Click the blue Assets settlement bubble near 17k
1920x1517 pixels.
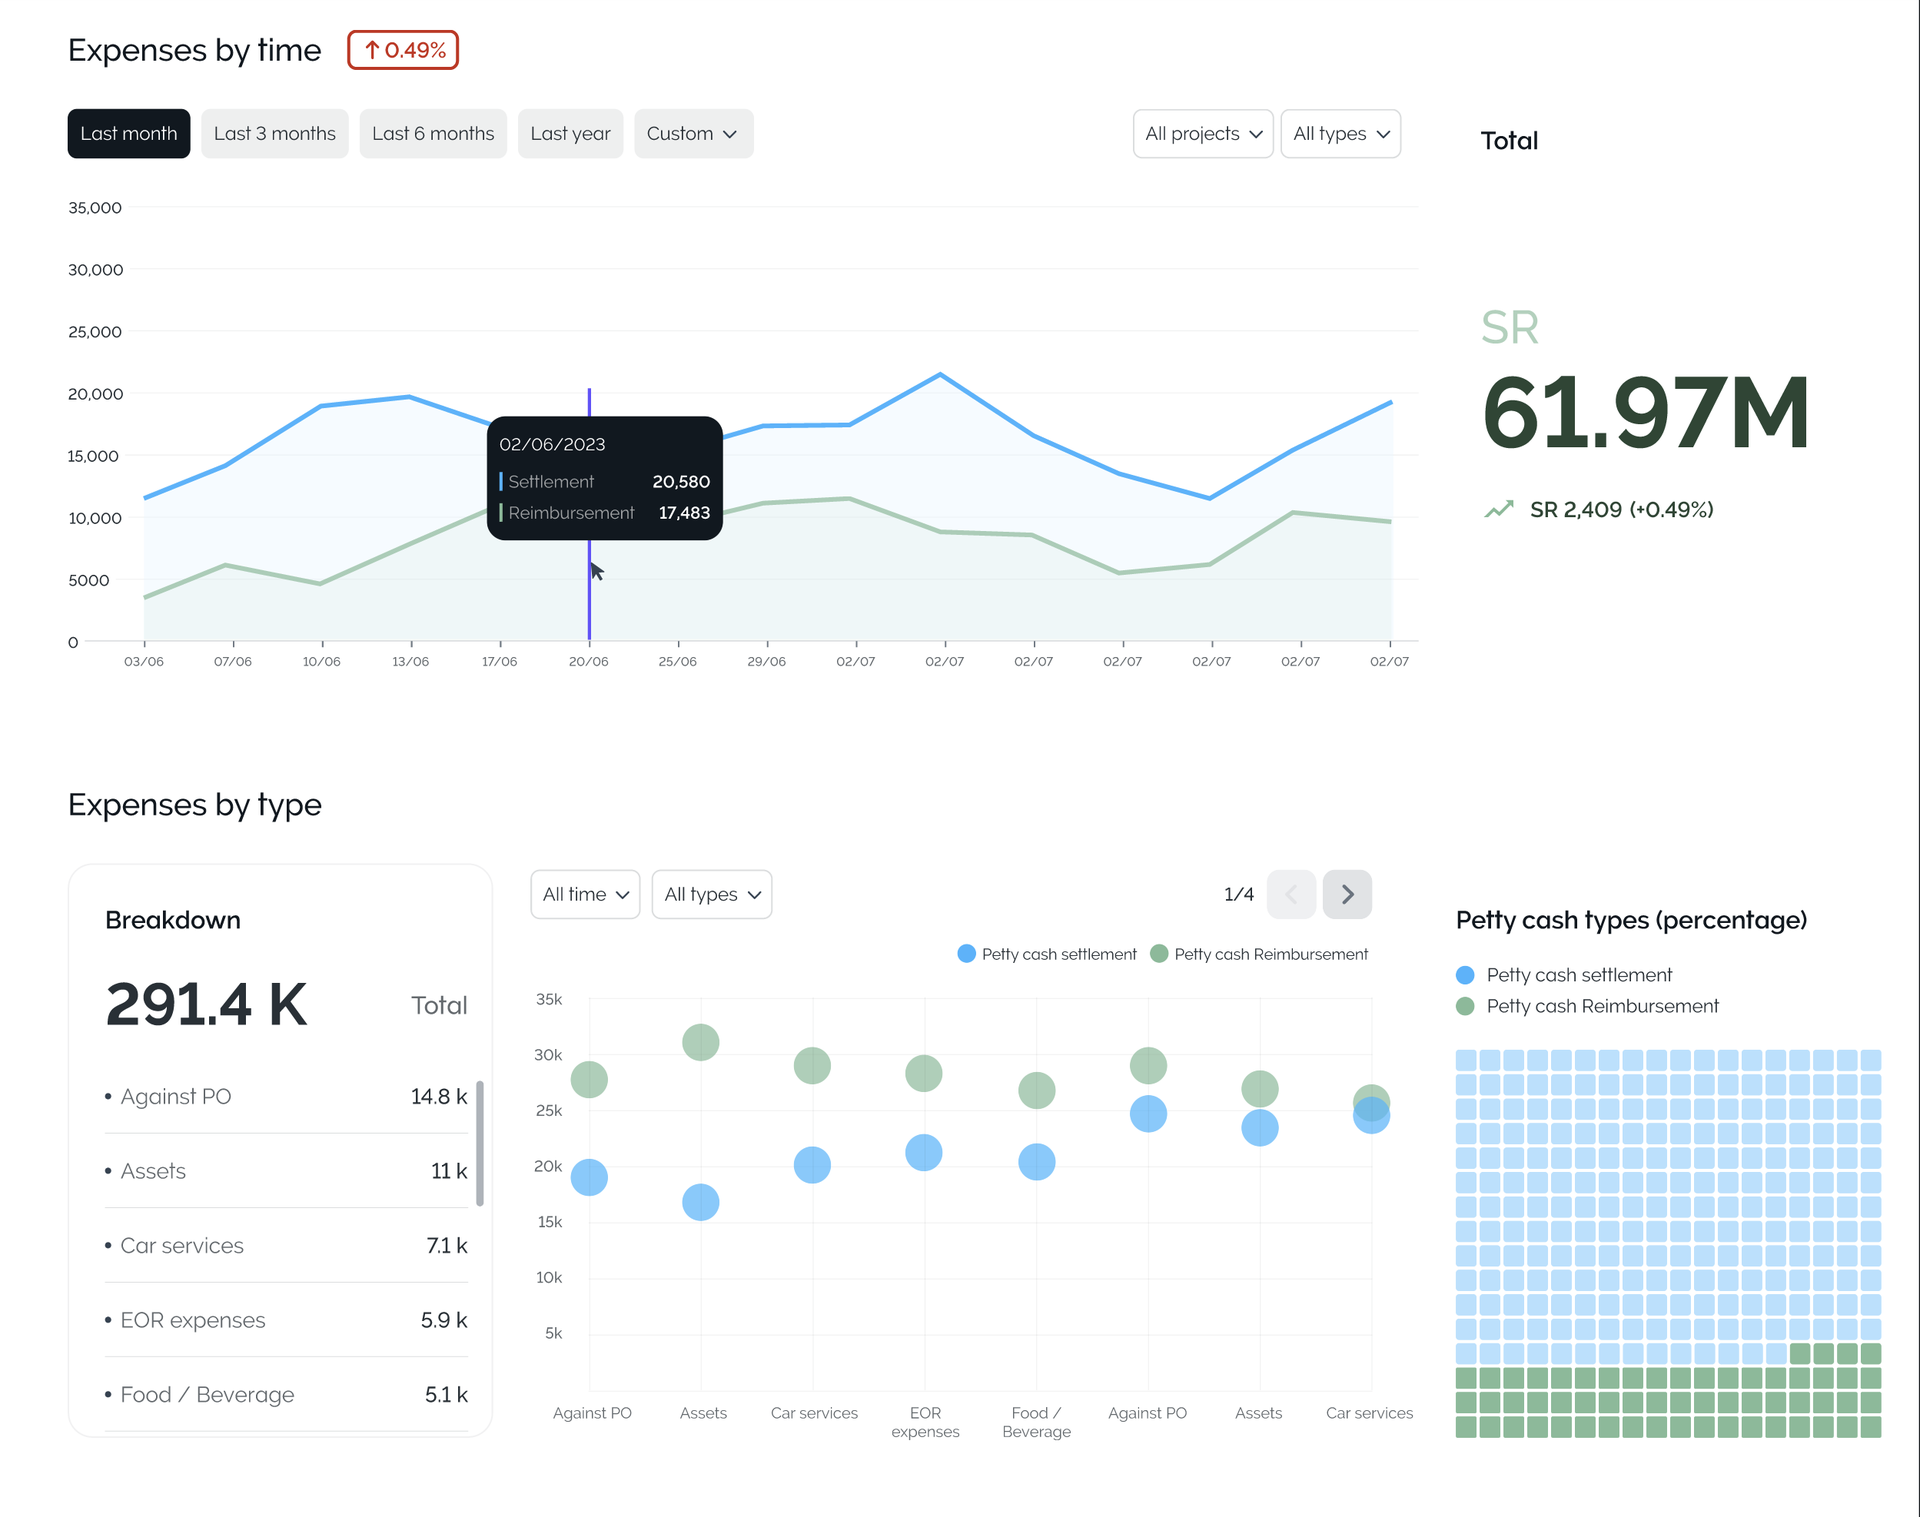coord(700,1202)
